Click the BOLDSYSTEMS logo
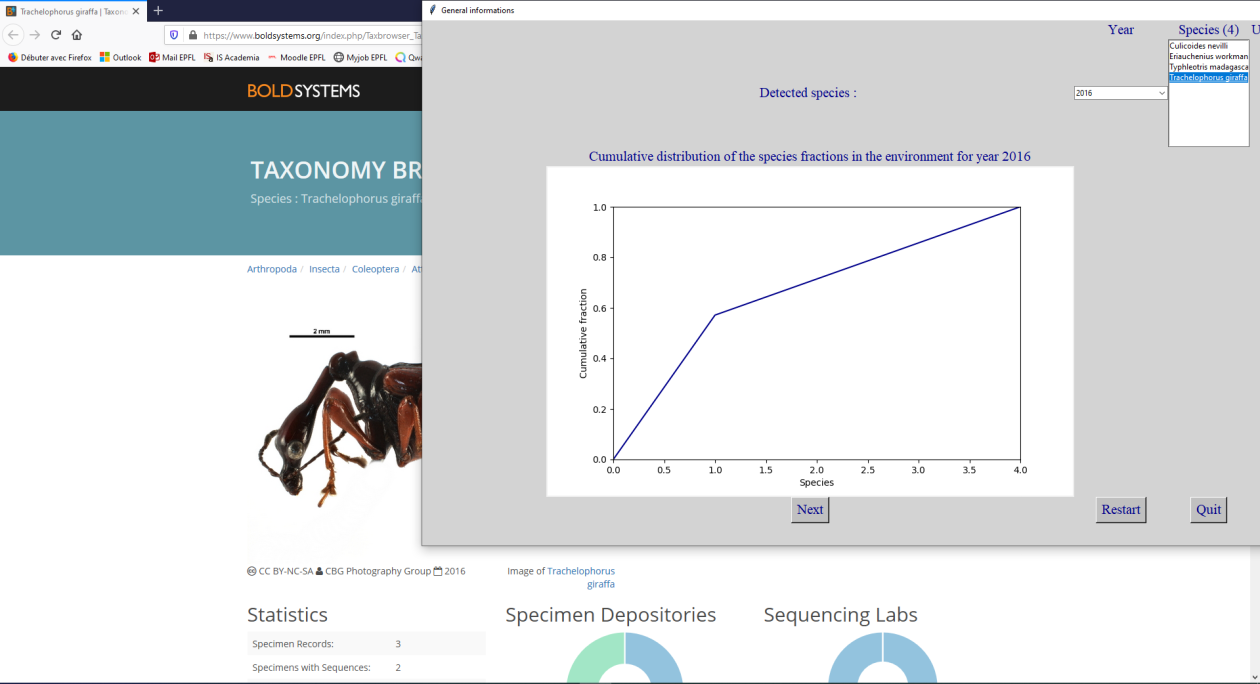1260x684 pixels. pos(304,91)
